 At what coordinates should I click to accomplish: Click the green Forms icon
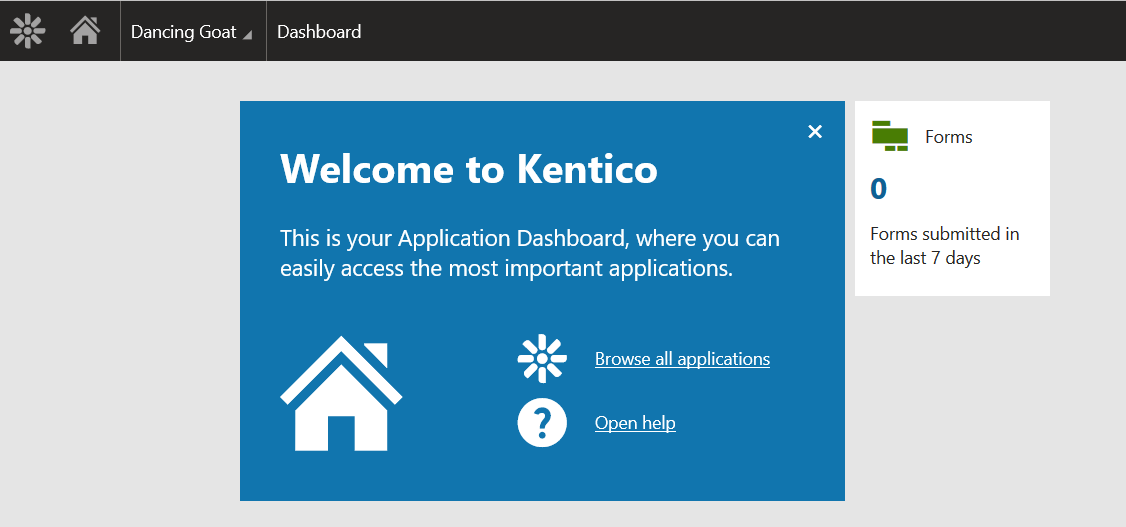click(x=890, y=136)
